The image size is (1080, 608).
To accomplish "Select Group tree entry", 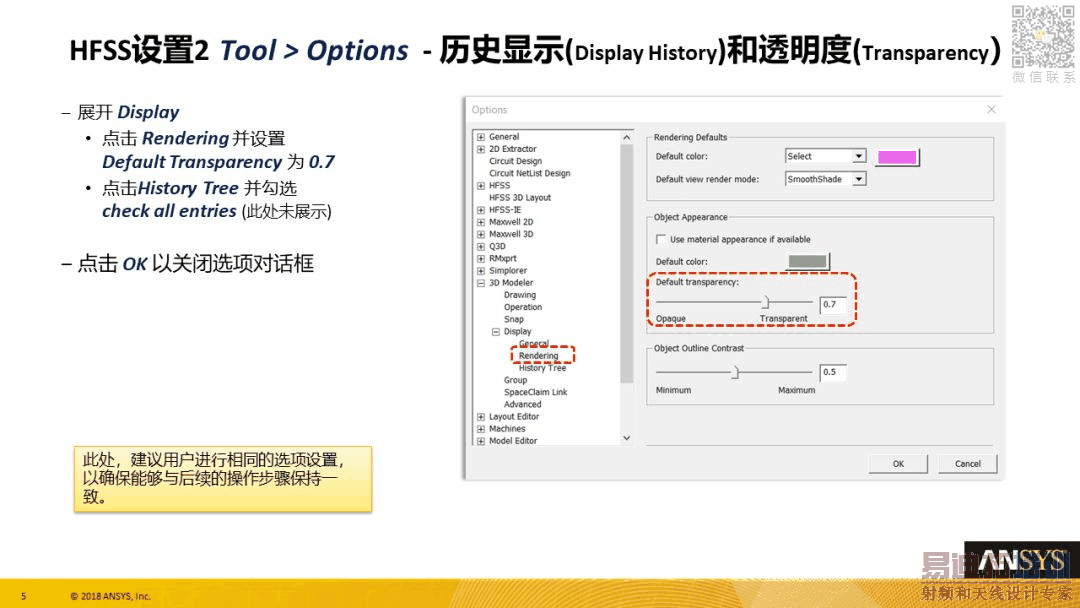I will [x=515, y=380].
